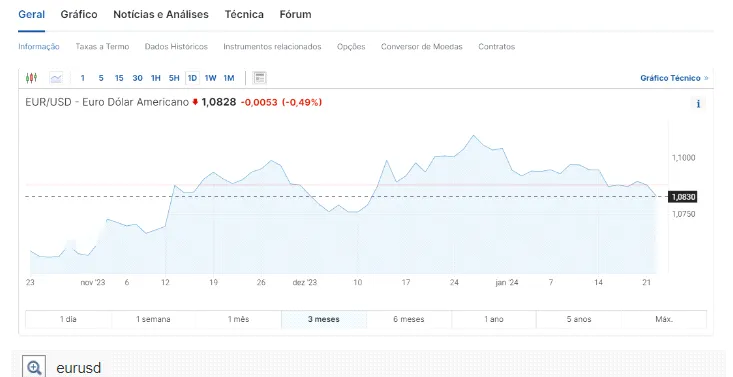Open Conversor de Moedas
Image resolution: width=733 pixels, height=377 pixels.
click(422, 47)
